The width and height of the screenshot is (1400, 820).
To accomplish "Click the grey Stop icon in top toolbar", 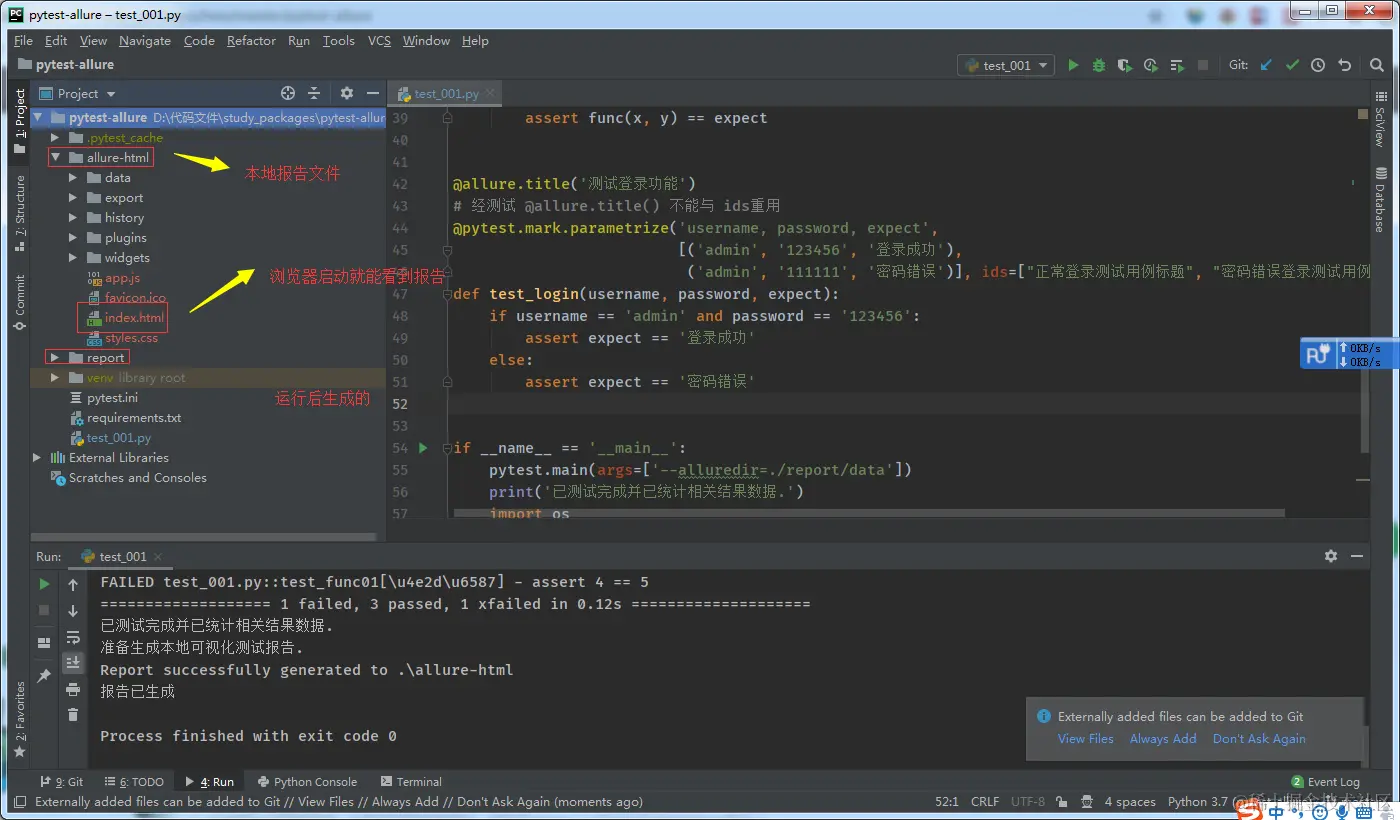I will [1203, 65].
